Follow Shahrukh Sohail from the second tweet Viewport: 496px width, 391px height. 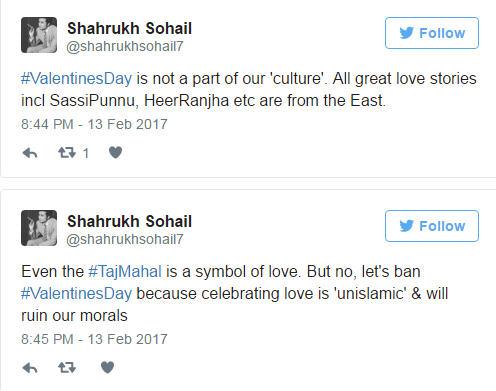pyautogui.click(x=432, y=226)
